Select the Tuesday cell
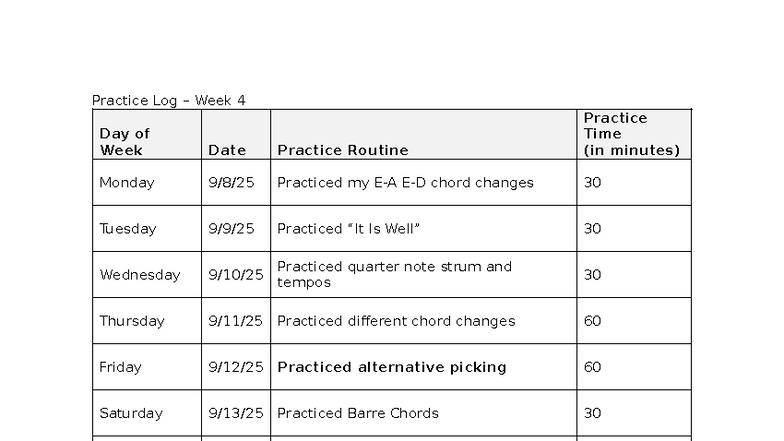The height and width of the screenshot is (441, 784). 128,229
